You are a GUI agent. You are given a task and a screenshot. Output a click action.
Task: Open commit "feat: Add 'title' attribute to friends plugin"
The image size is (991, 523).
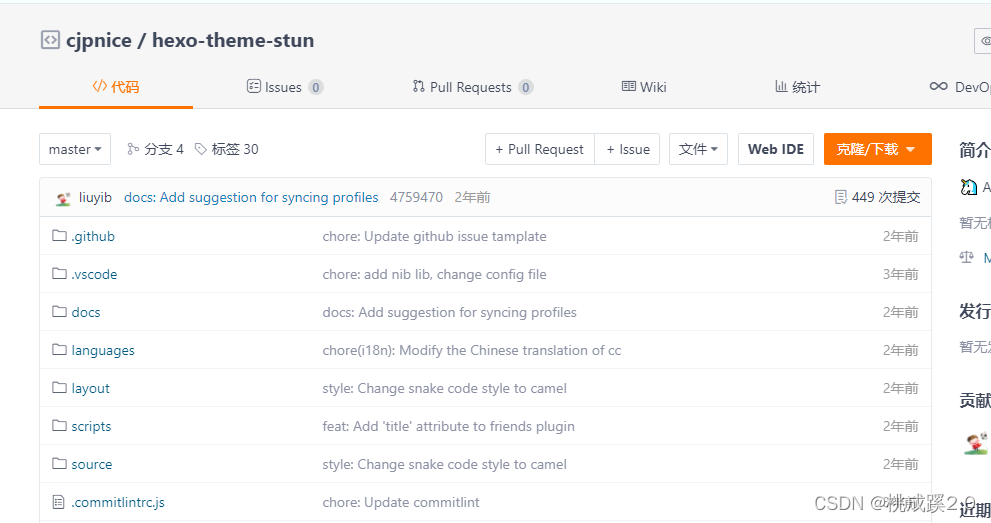click(449, 426)
